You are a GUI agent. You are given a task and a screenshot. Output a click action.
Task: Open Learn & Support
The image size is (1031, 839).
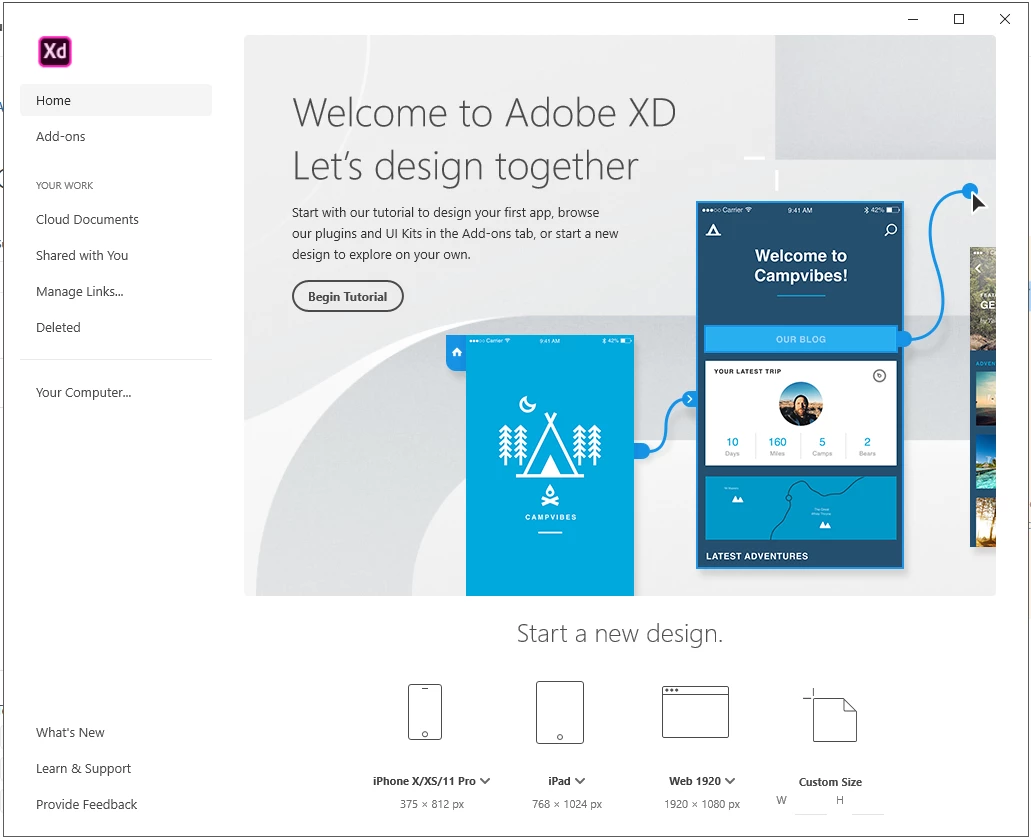(x=84, y=768)
